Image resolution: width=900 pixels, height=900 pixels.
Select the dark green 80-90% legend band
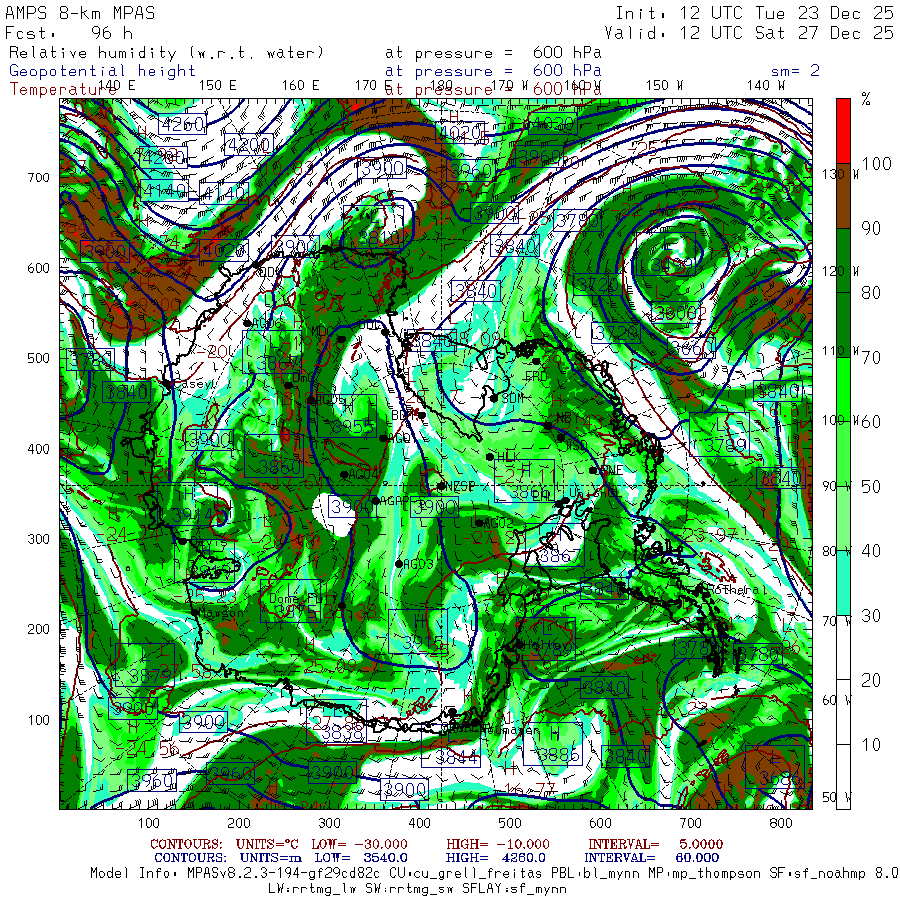[843, 261]
